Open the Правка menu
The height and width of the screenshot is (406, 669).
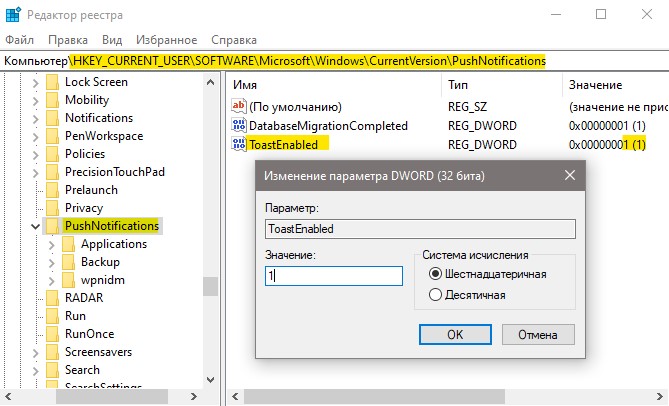click(x=68, y=40)
